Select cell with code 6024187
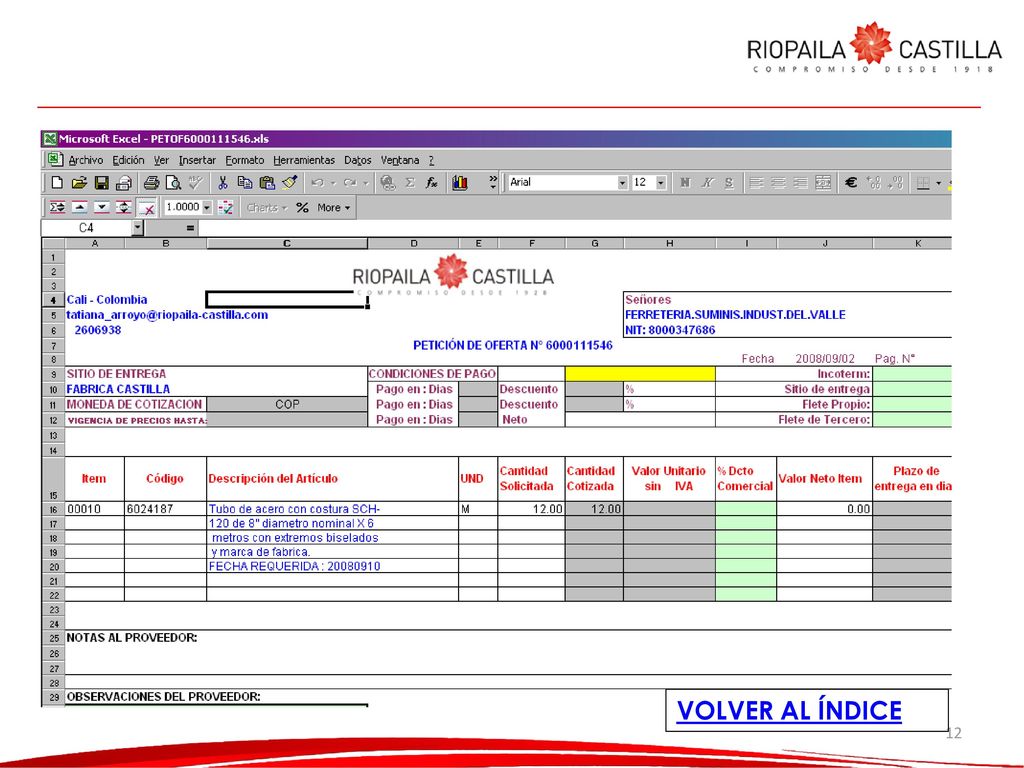The width and height of the screenshot is (1024, 768). point(165,509)
